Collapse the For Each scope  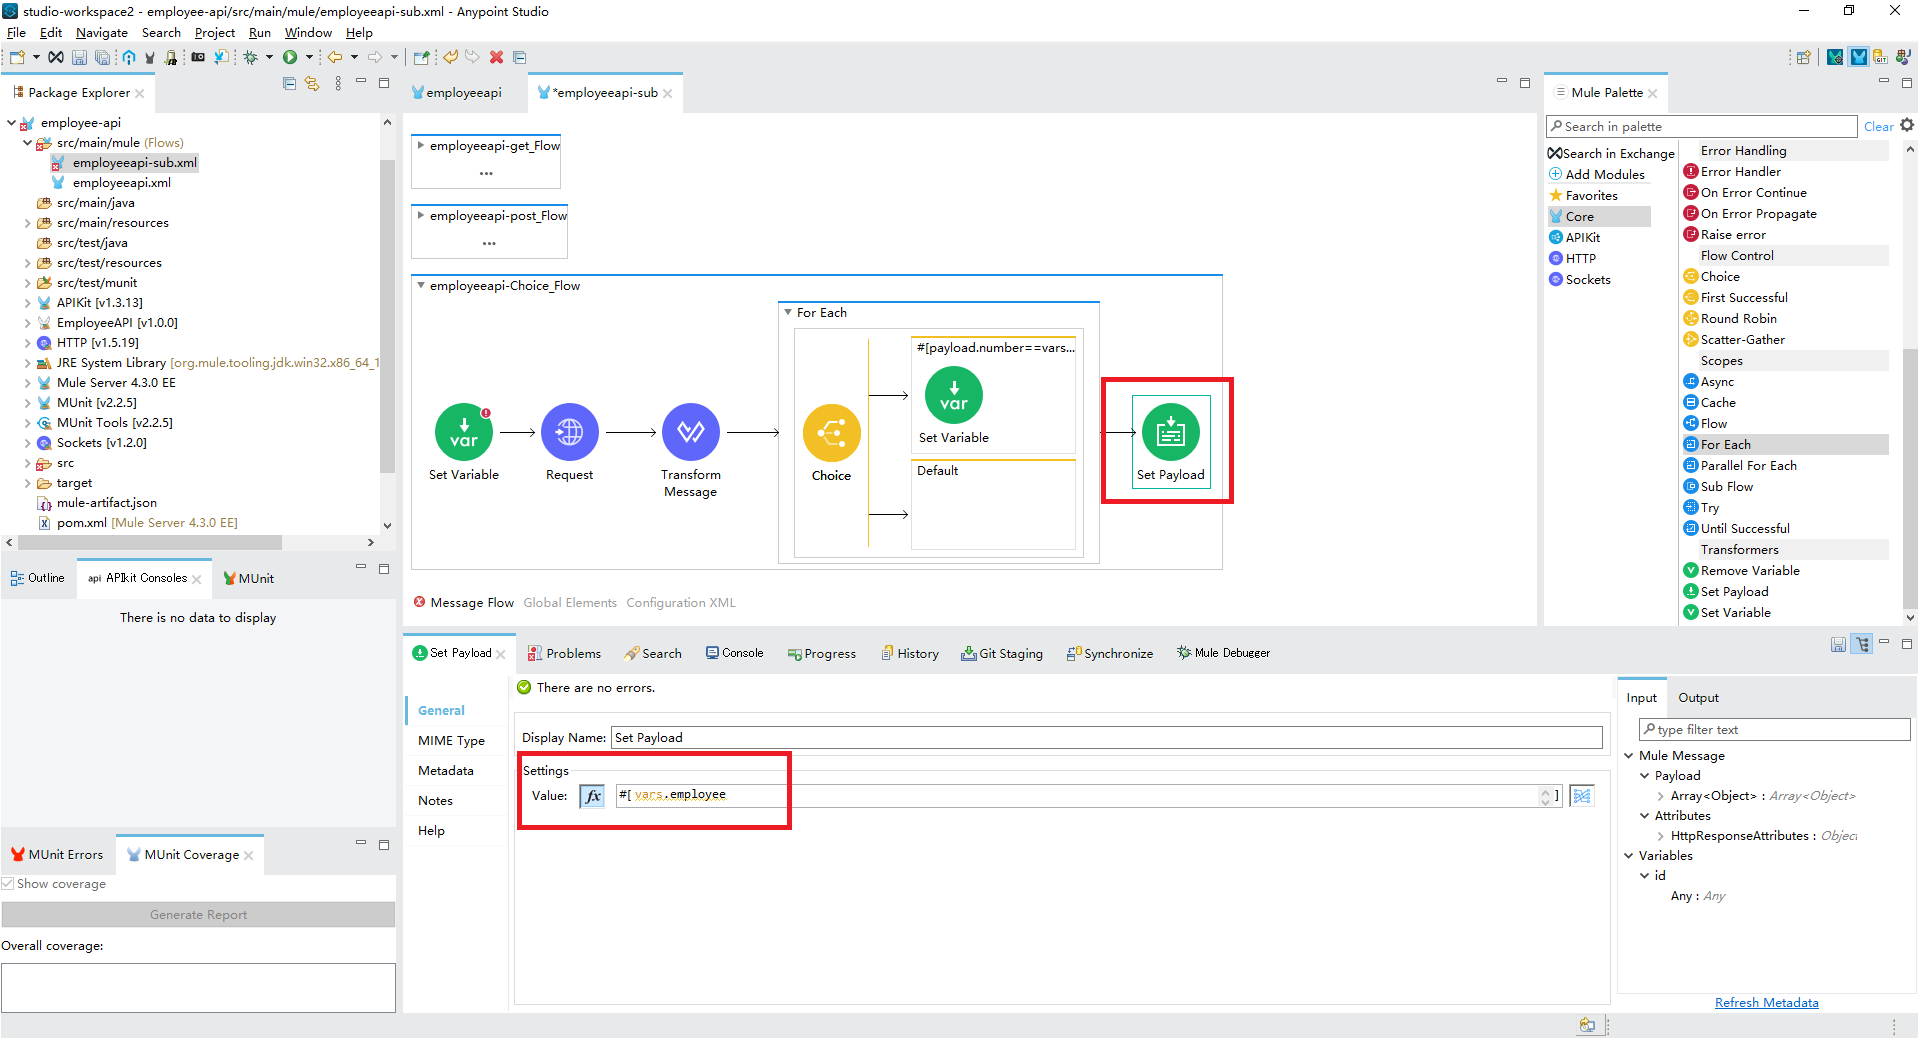(788, 313)
